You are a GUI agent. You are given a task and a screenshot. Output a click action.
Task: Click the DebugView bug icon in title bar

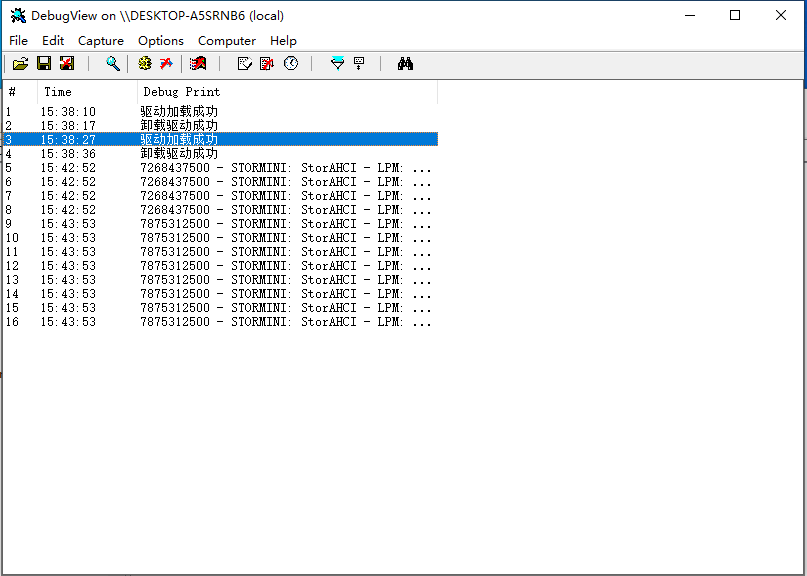(x=18, y=15)
